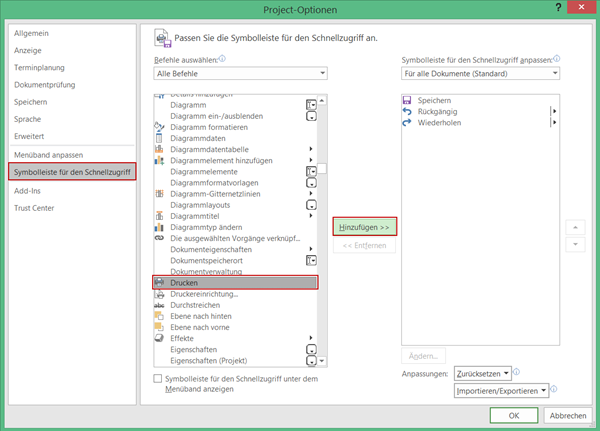Click the Diagrammdaten icon
Viewport: 600px width, 431px height.
(159, 138)
